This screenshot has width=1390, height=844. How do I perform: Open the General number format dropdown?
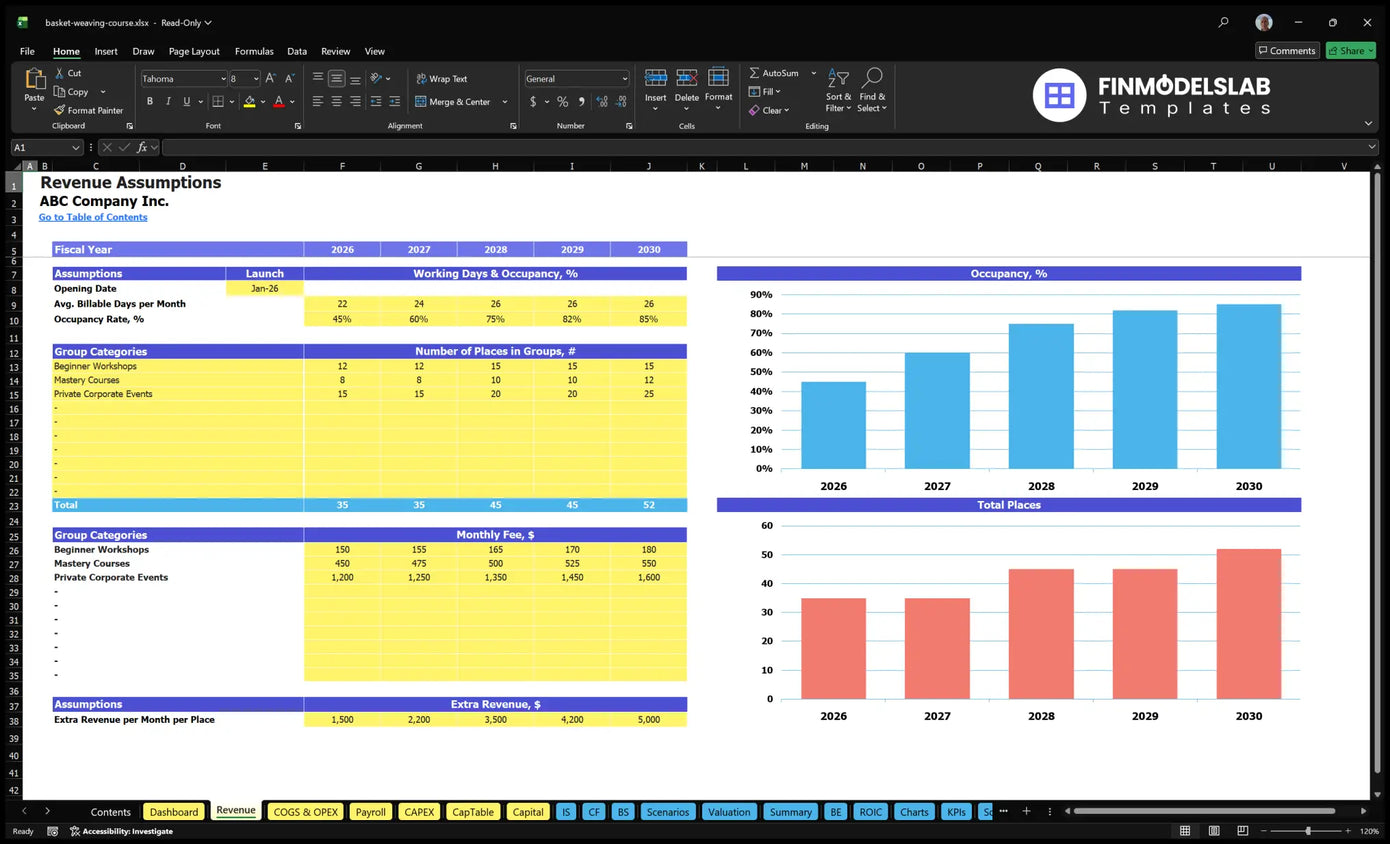point(625,78)
